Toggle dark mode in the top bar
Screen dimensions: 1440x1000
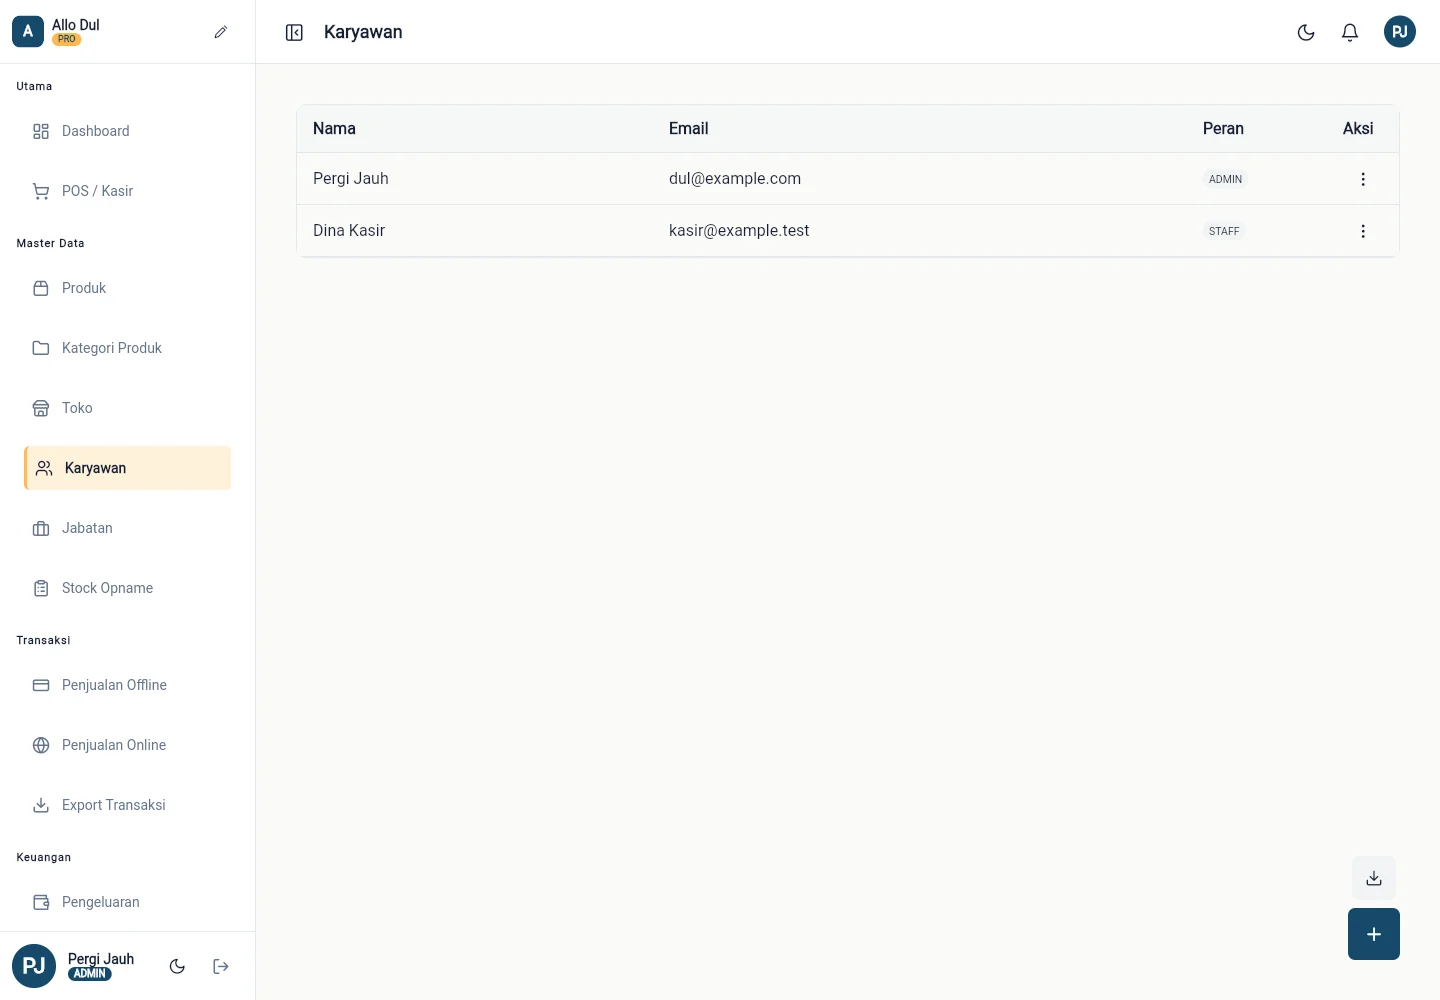tap(1306, 32)
